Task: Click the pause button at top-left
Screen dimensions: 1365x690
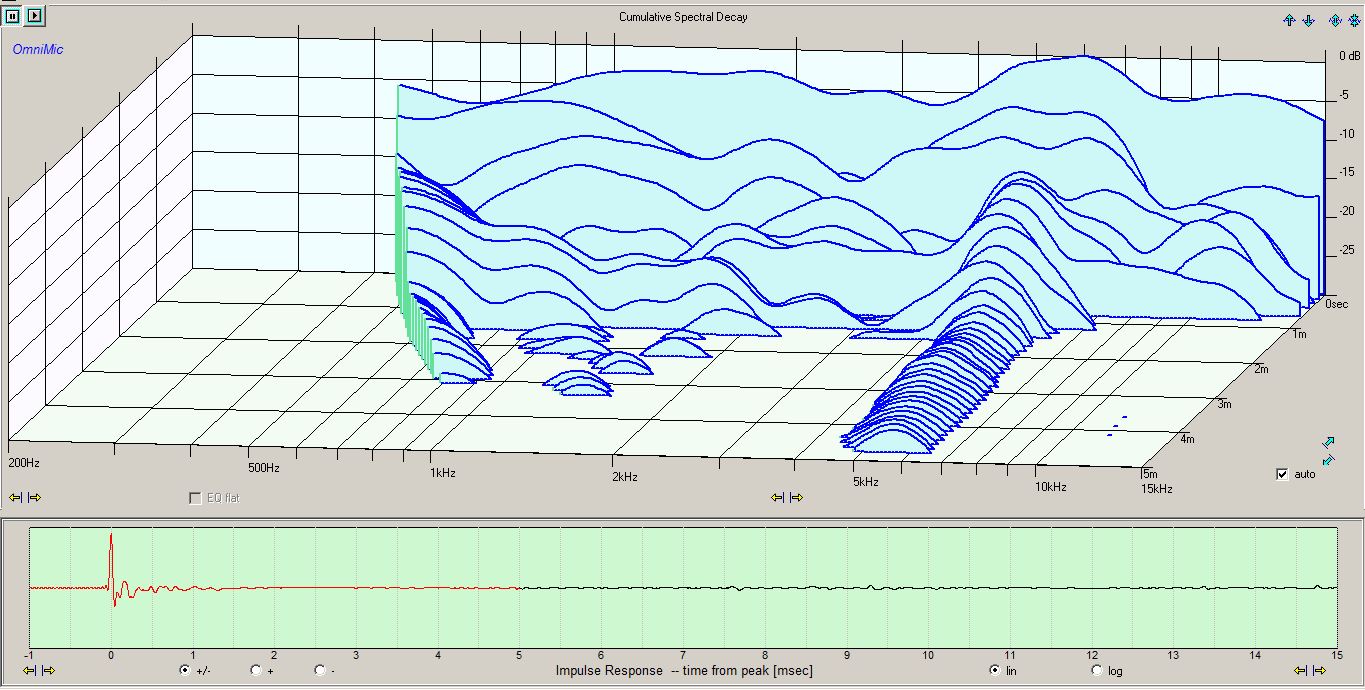Action: pyautogui.click(x=14, y=15)
